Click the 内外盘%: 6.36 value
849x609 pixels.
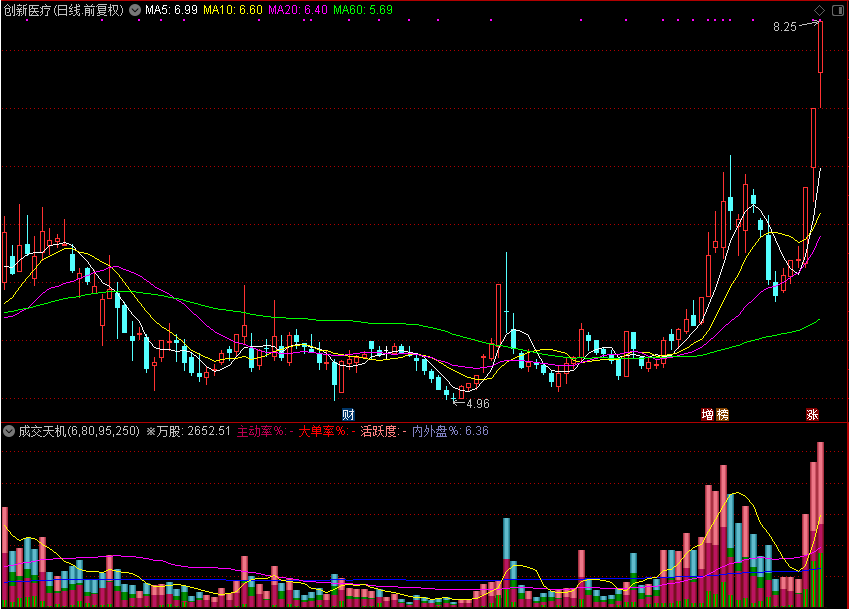pos(450,431)
